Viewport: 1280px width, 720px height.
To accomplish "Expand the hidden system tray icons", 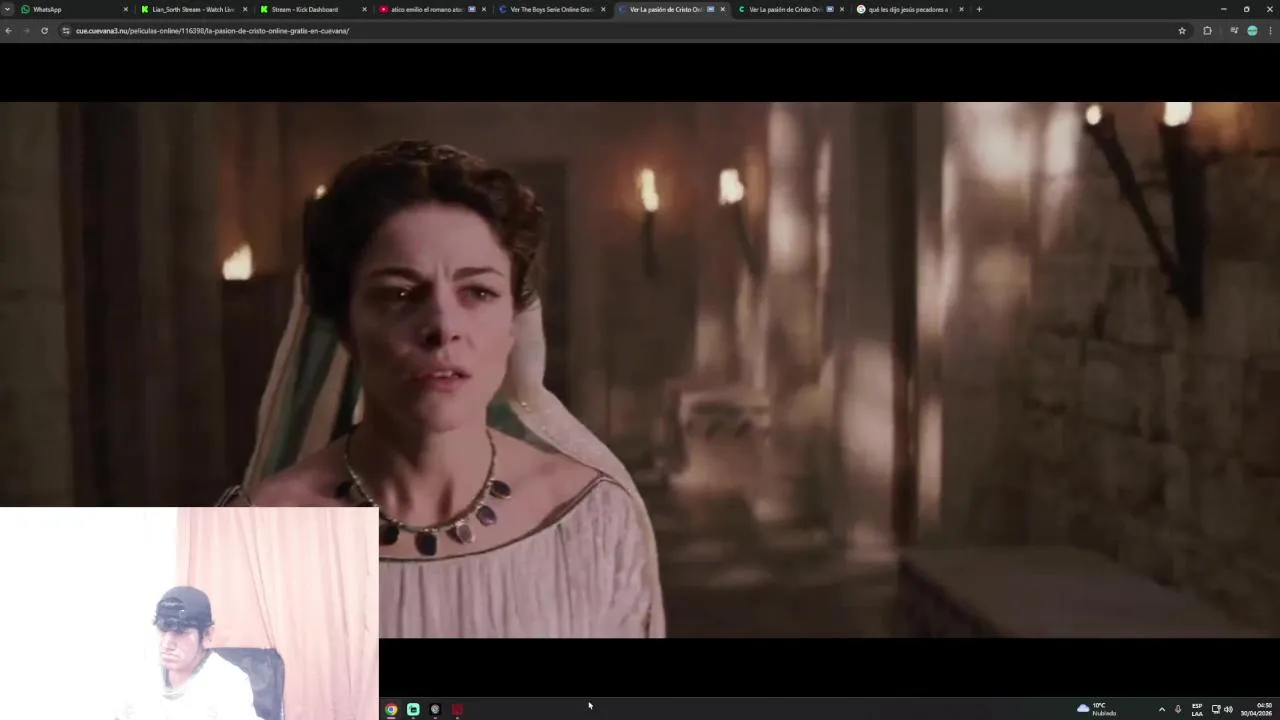I will click(1161, 709).
